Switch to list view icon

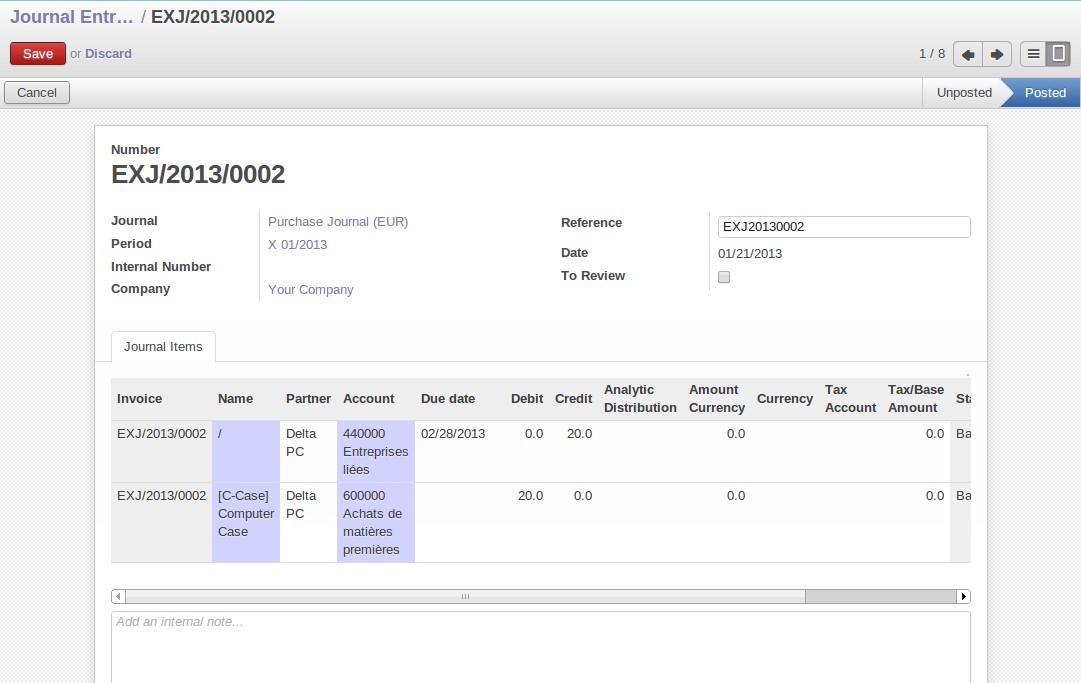[x=1033, y=54]
